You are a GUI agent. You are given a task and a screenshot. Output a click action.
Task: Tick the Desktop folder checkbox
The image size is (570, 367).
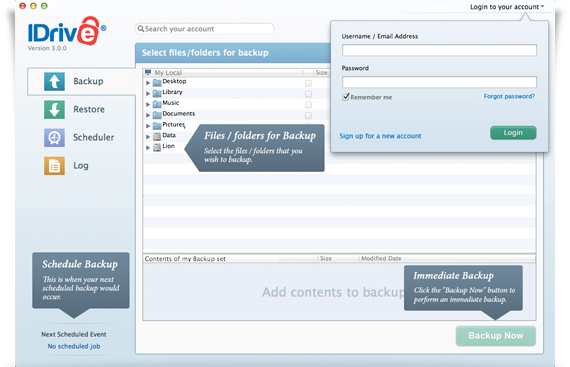click(x=308, y=83)
